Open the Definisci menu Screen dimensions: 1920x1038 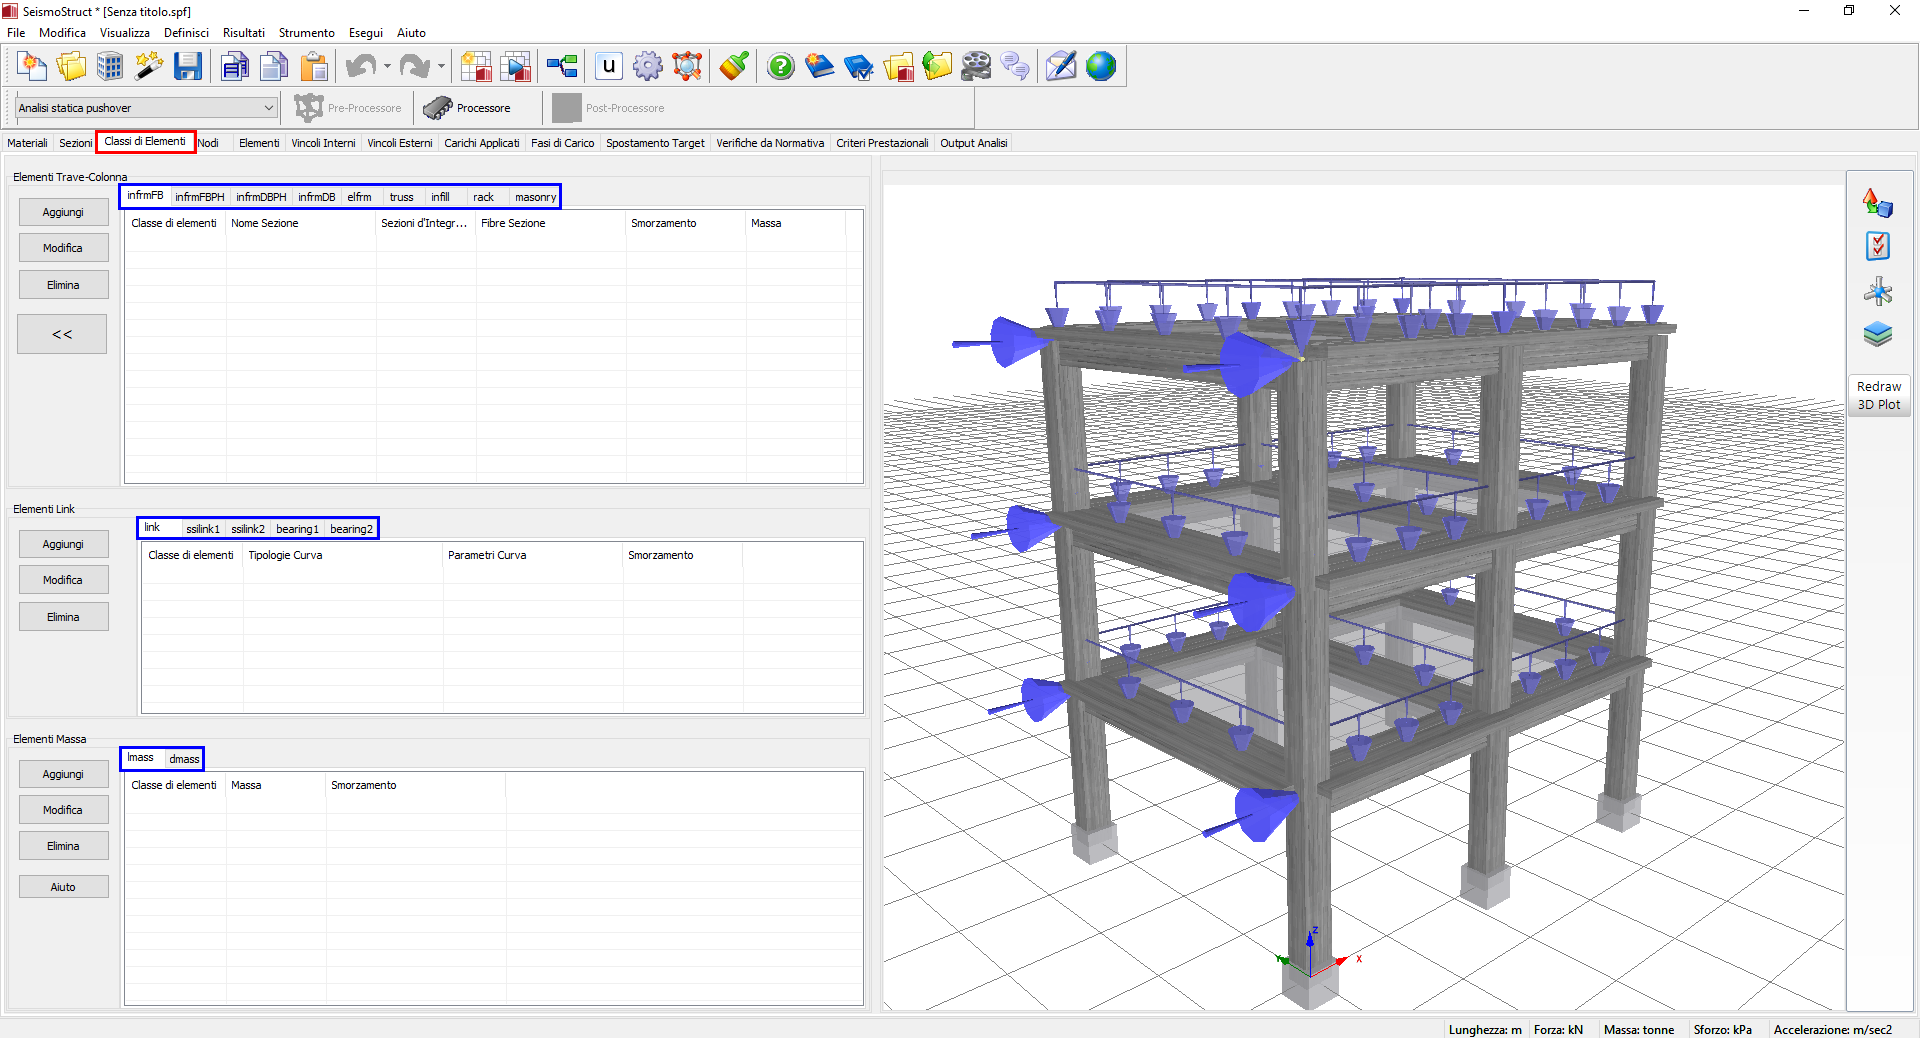coord(186,33)
